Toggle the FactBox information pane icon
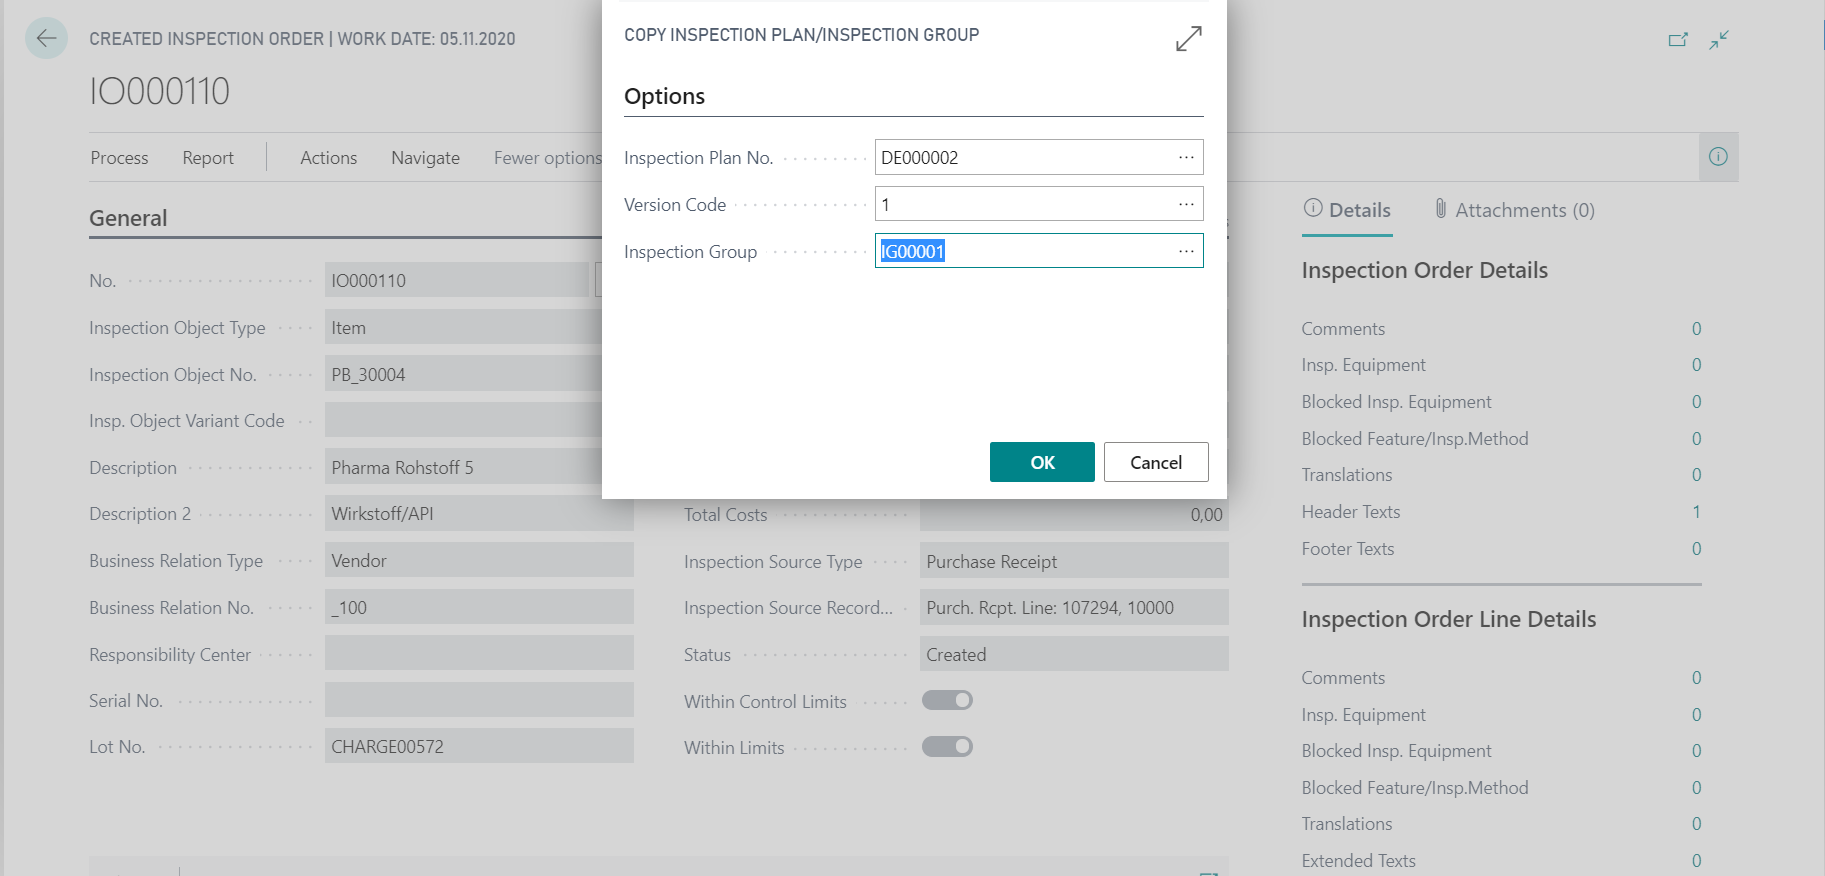1825x876 pixels. pos(1718,157)
